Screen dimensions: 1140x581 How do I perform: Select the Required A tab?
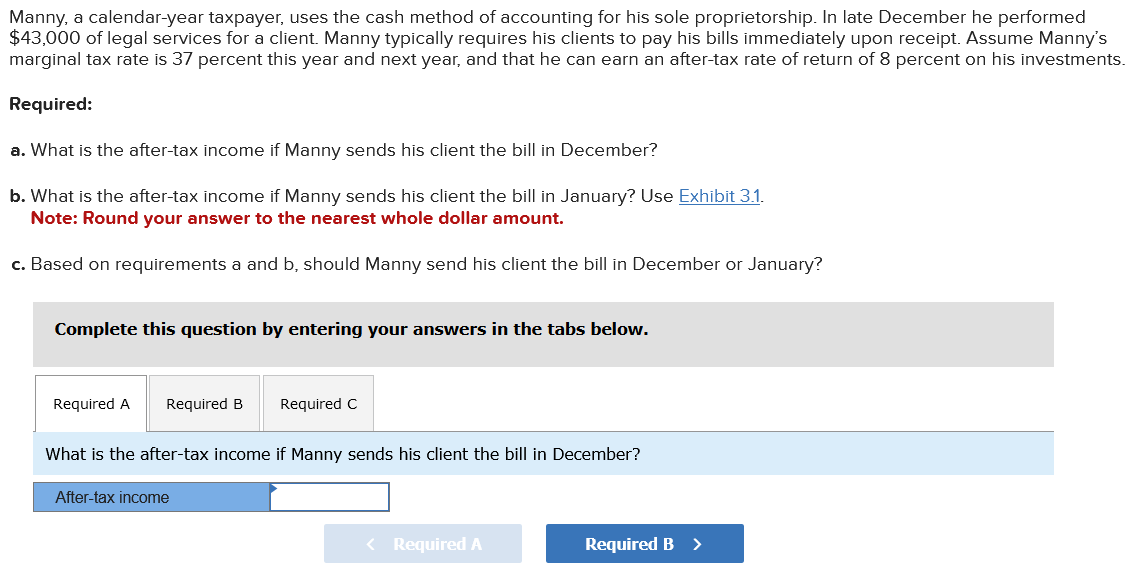[x=90, y=403]
